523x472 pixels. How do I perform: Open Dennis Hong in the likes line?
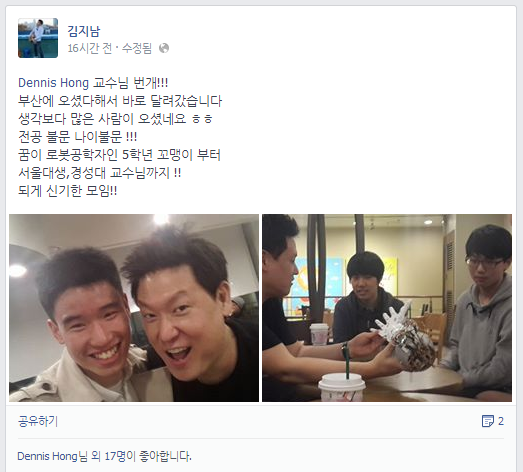pos(47,456)
